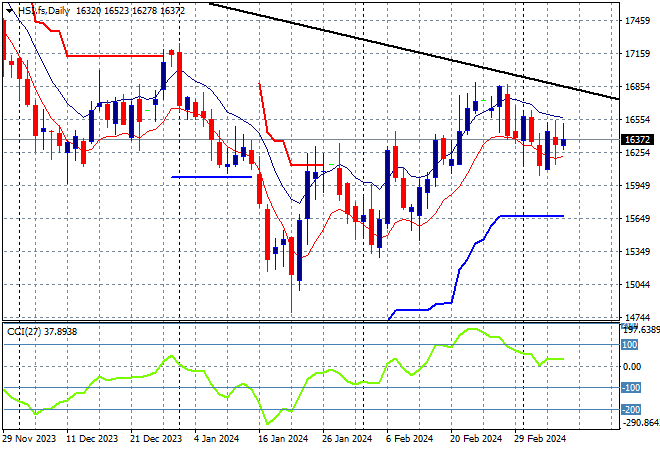Select the 15949 price axis label
The image size is (660, 450).
(x=638, y=186)
